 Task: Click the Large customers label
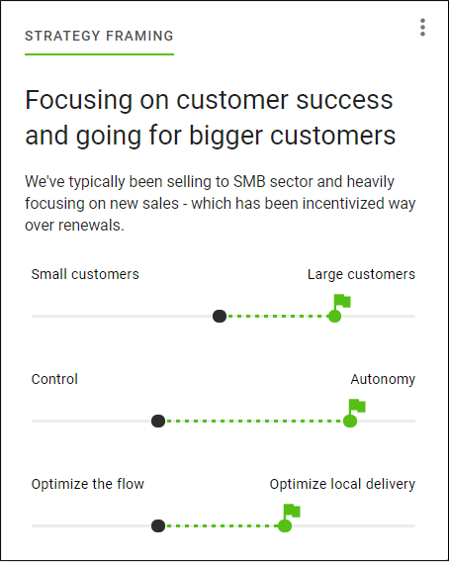(361, 274)
